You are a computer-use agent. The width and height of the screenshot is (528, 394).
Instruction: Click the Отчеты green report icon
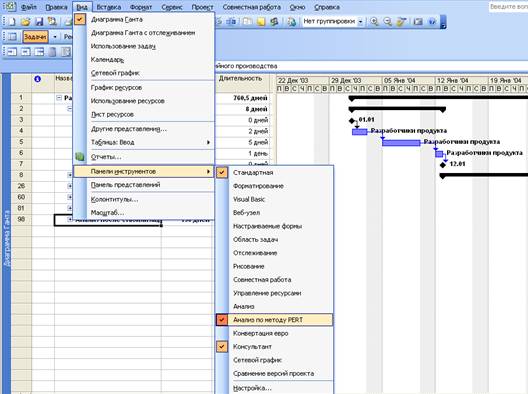80,157
